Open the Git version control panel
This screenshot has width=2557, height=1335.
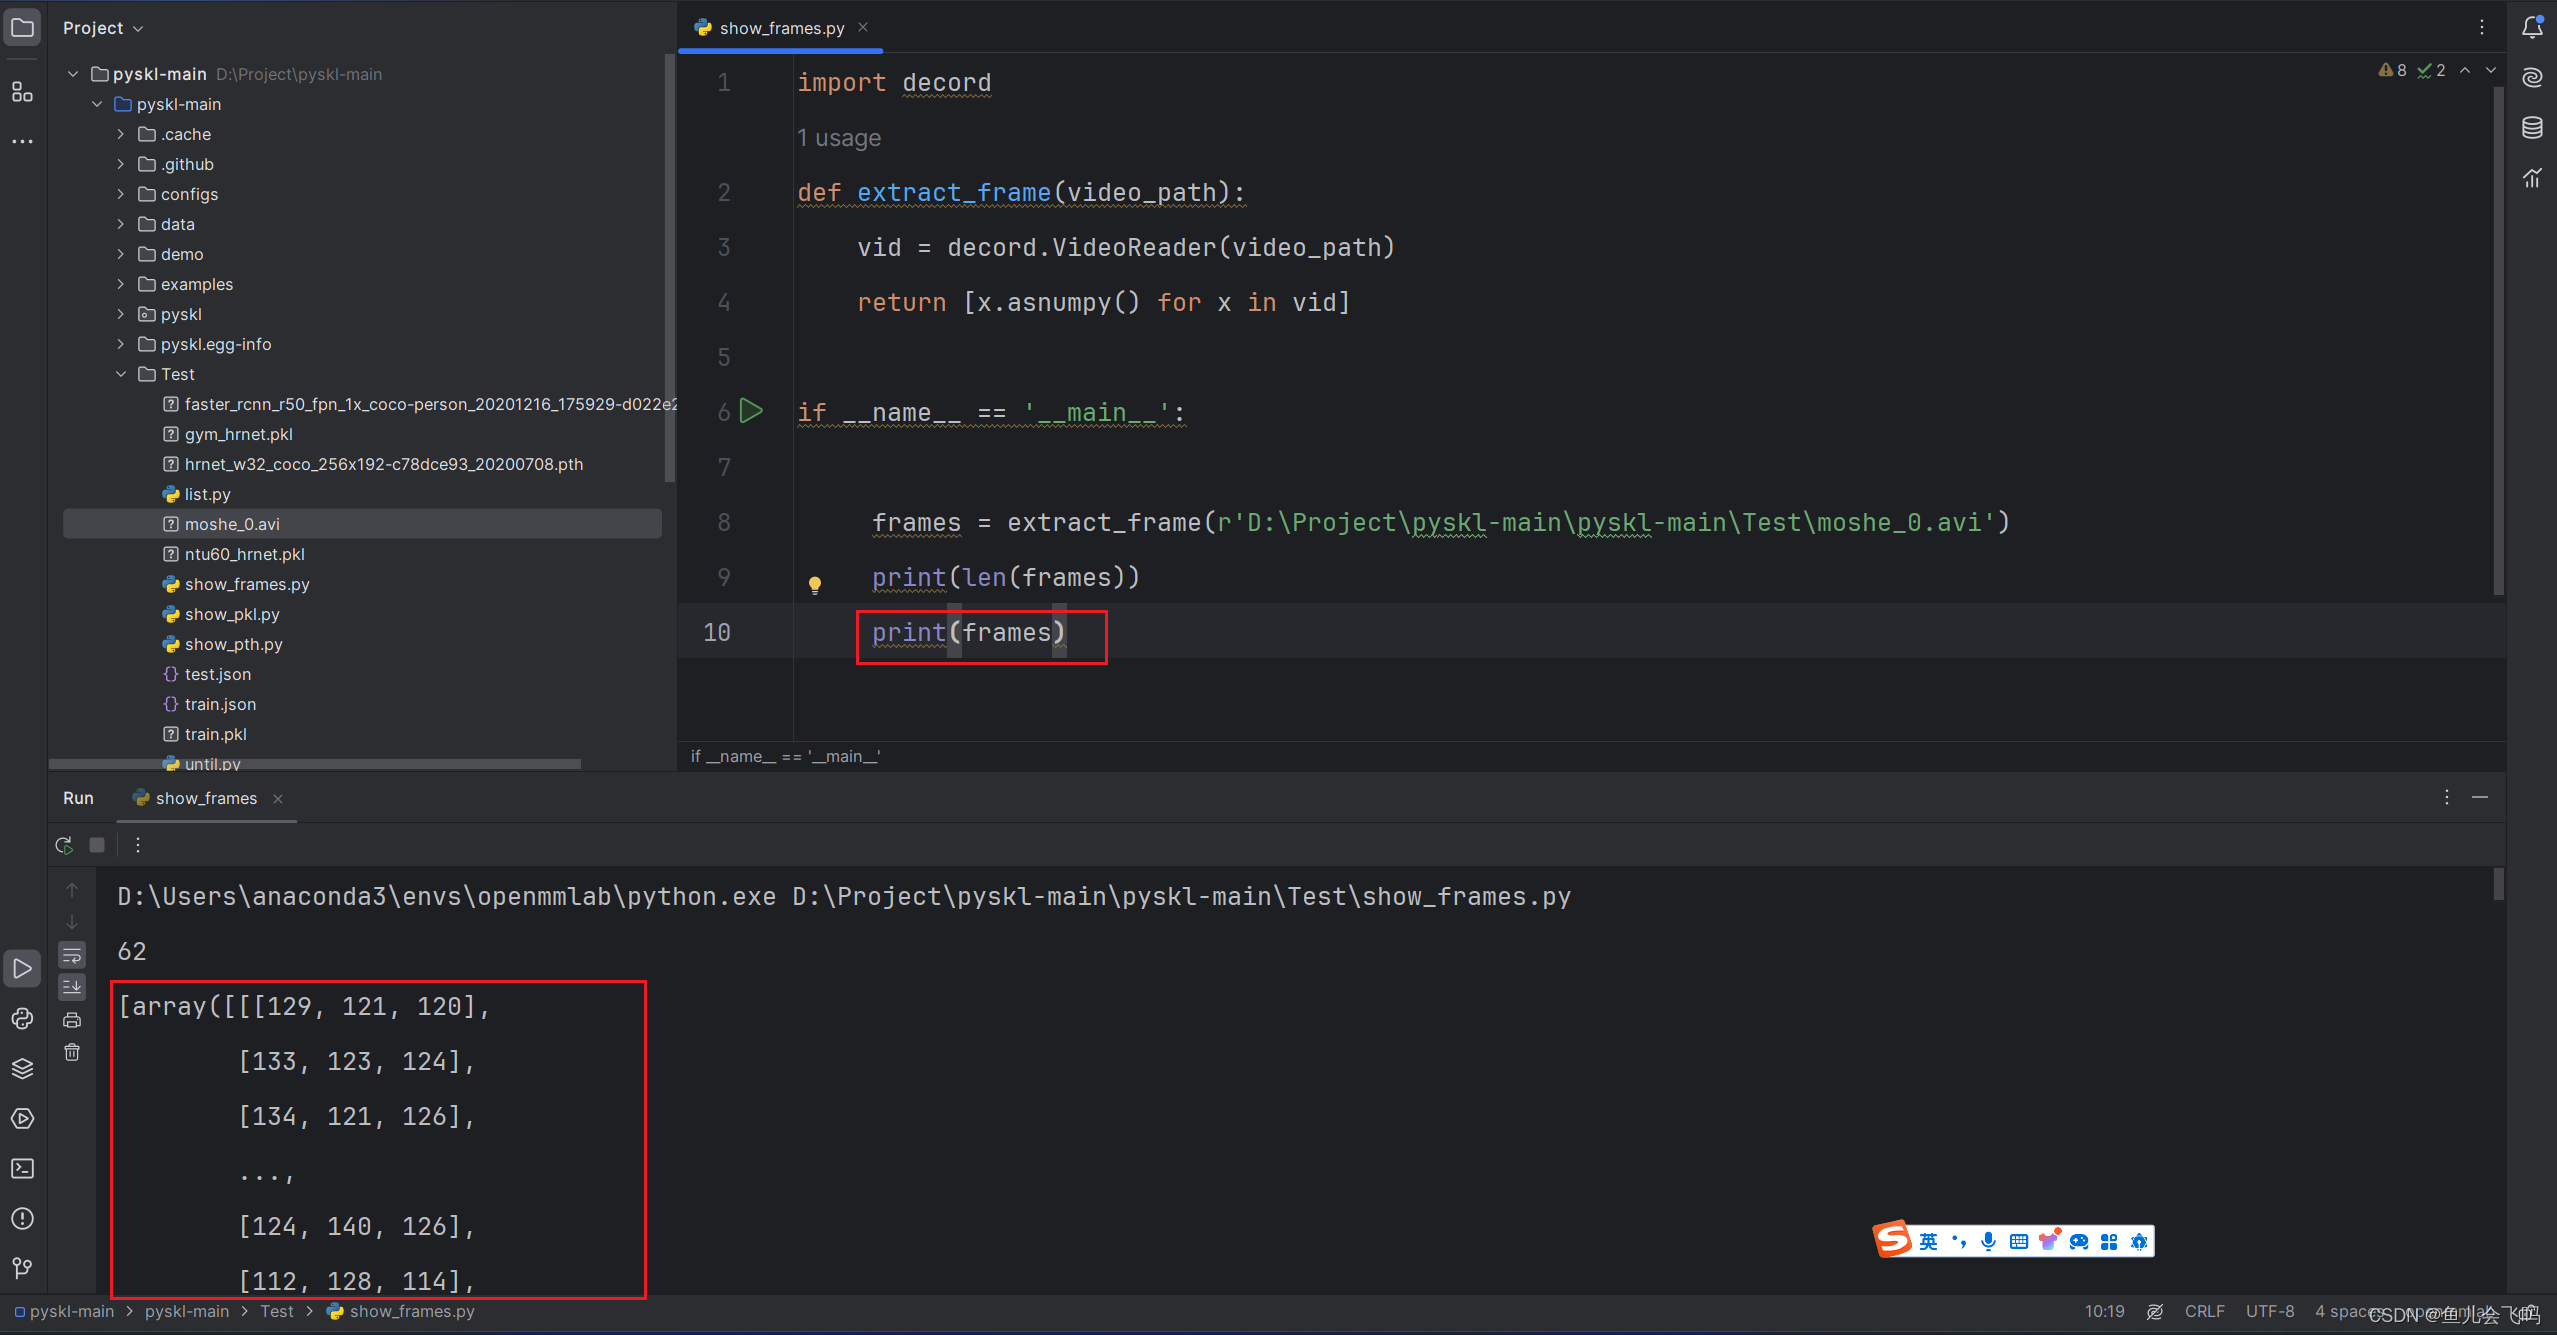(22, 1268)
